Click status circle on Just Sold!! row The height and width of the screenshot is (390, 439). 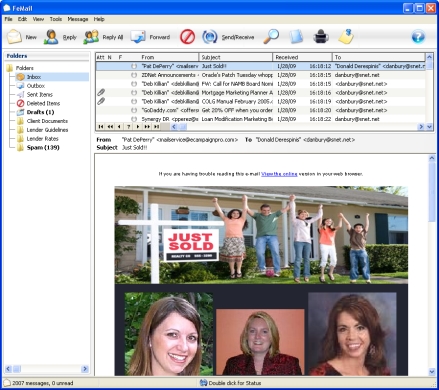coord(134,66)
